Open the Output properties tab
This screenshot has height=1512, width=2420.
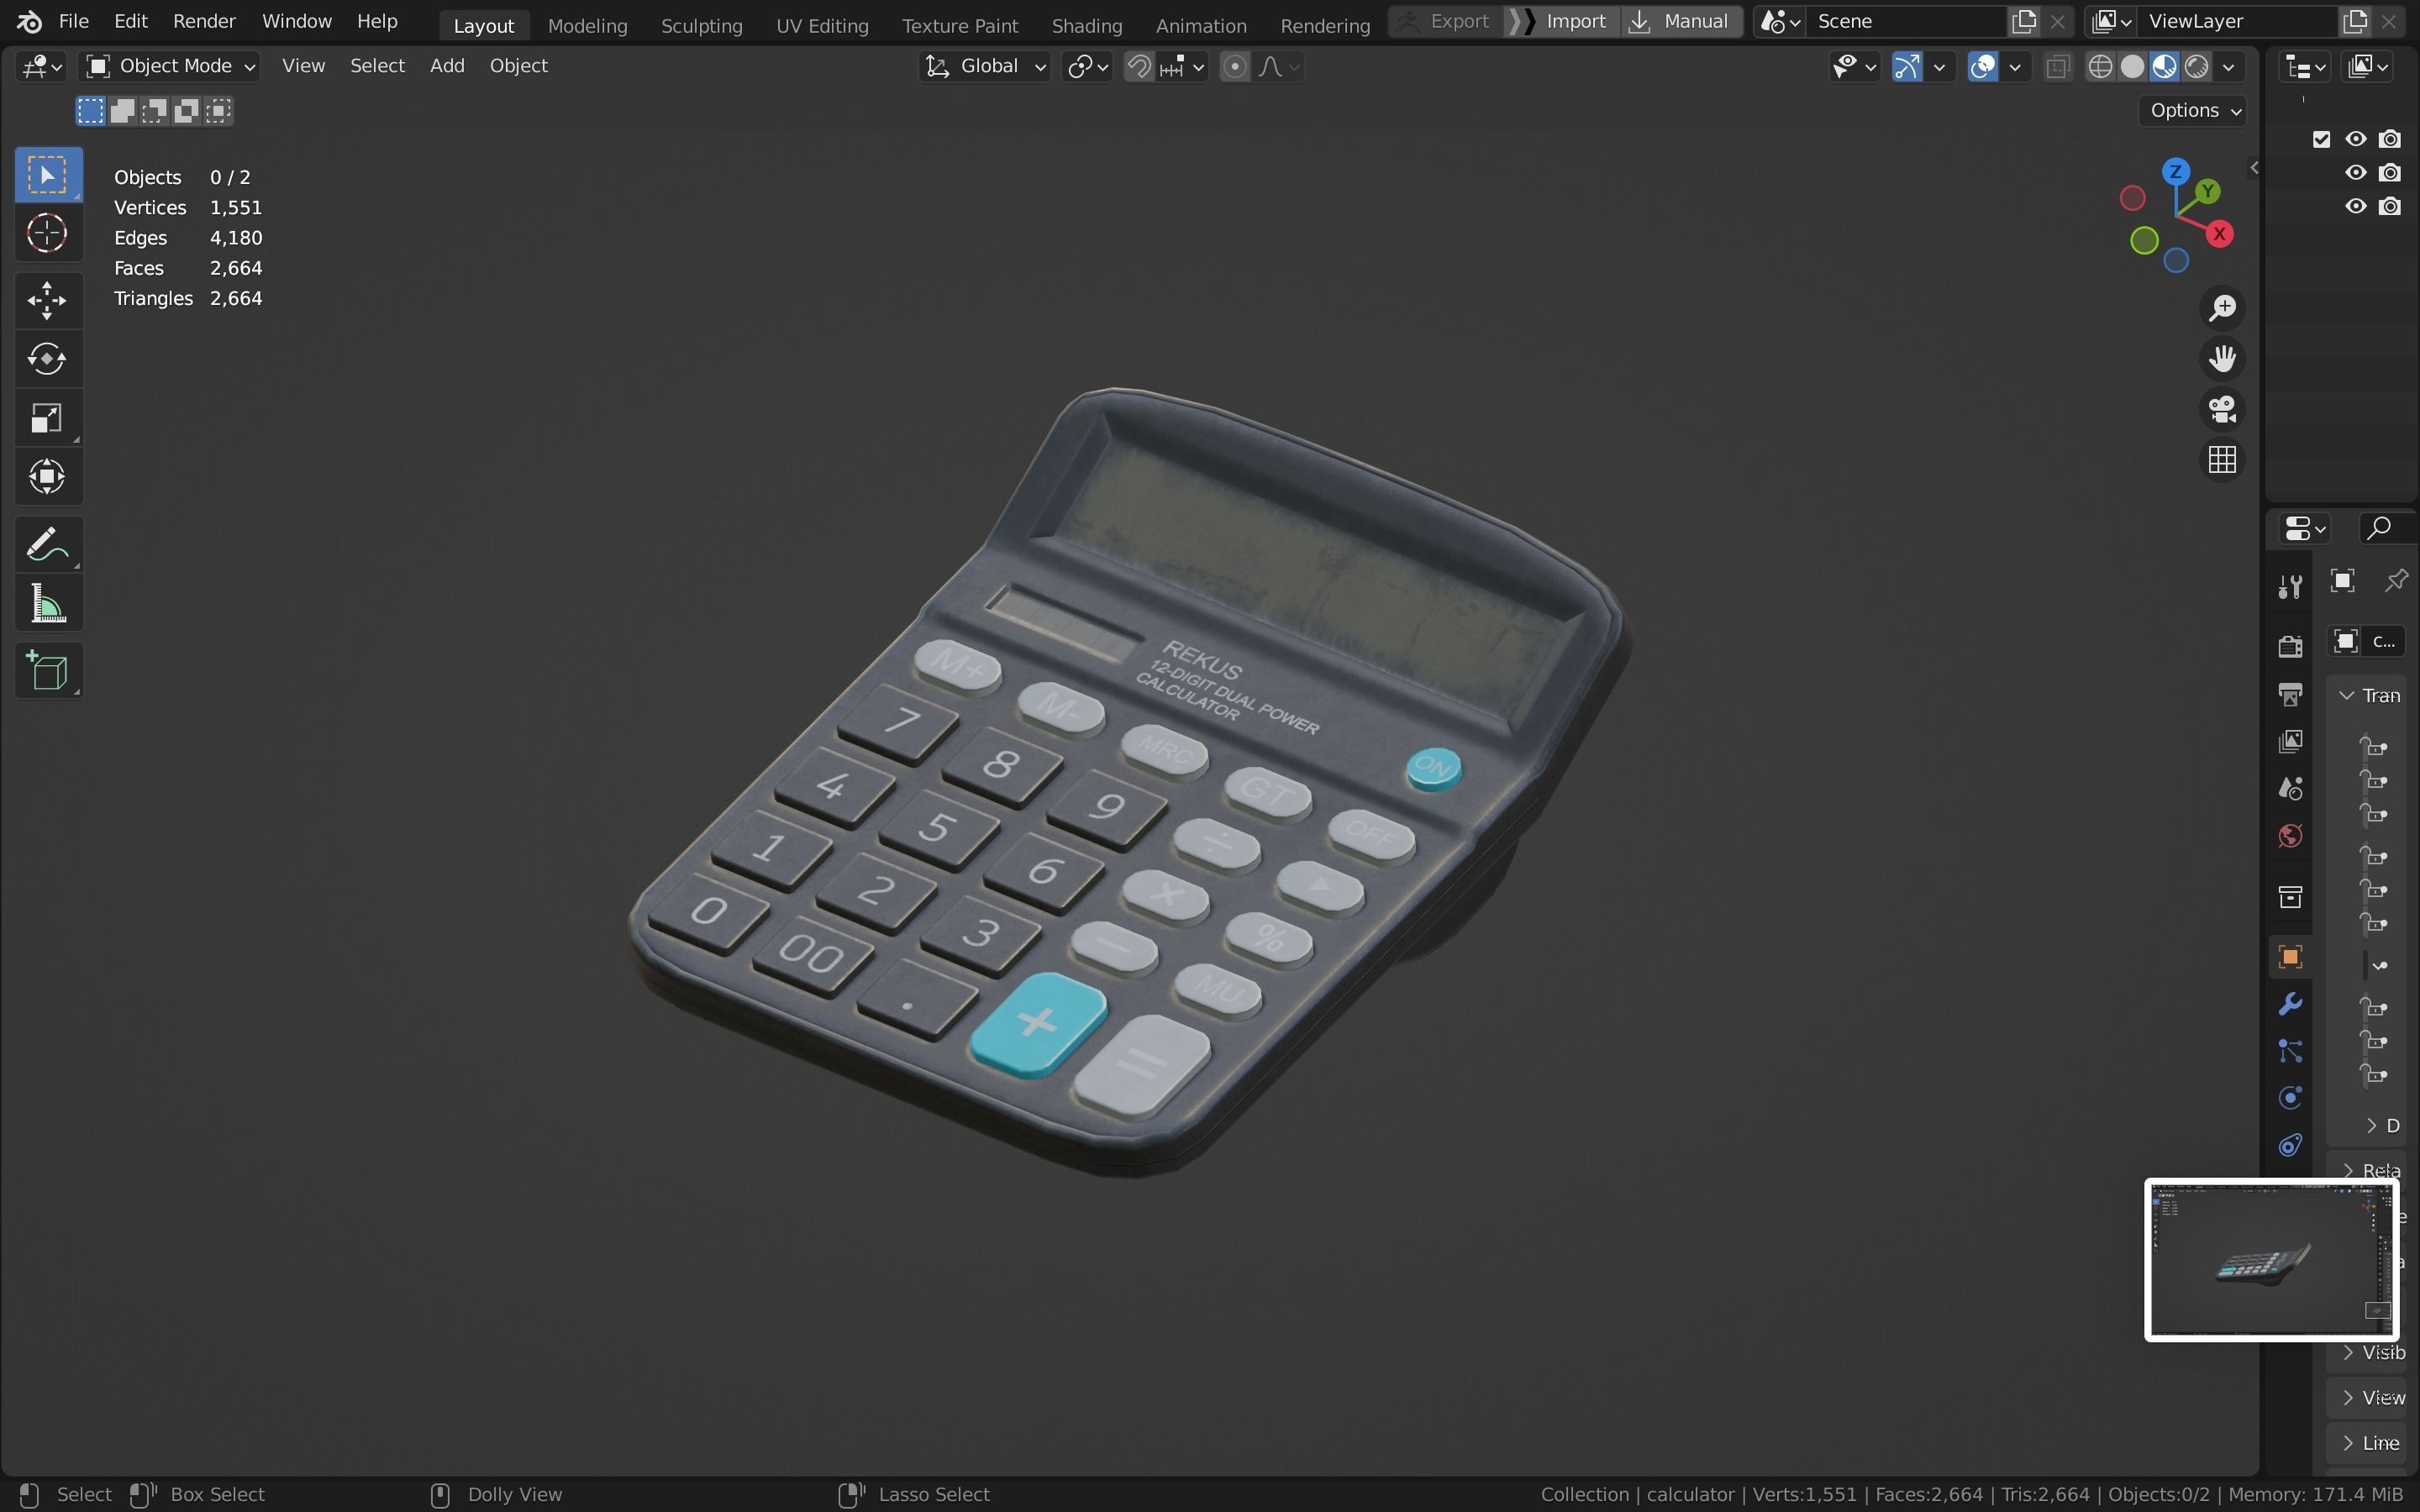[x=2290, y=694]
